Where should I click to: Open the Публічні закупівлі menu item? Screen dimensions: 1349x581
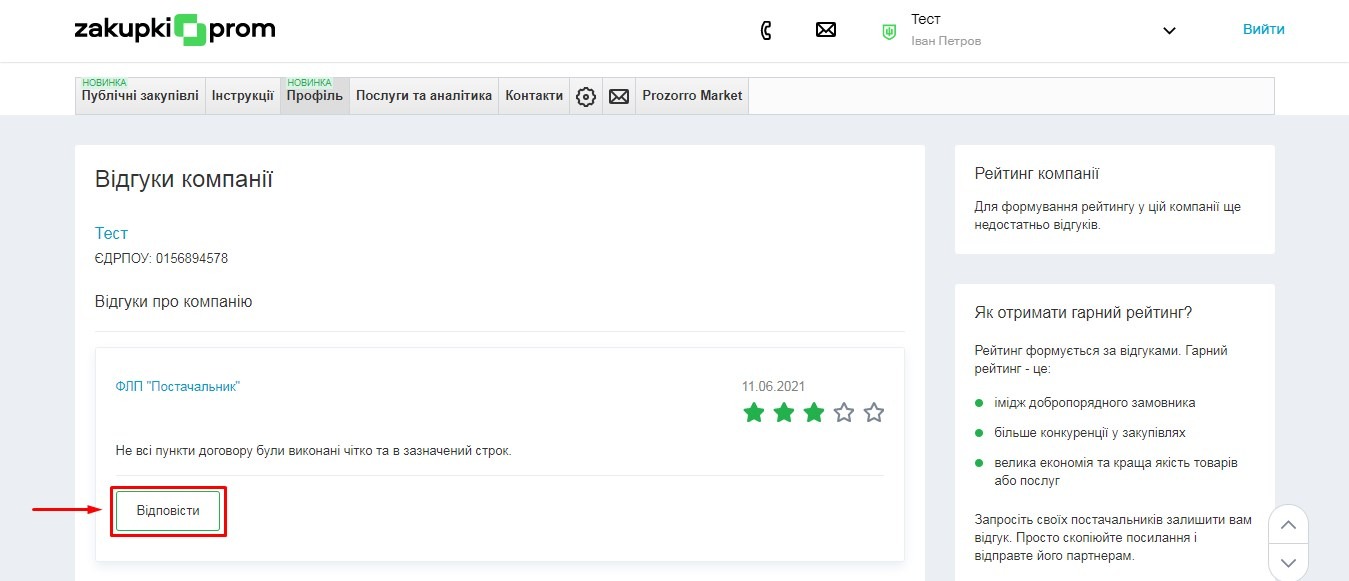tap(140, 96)
